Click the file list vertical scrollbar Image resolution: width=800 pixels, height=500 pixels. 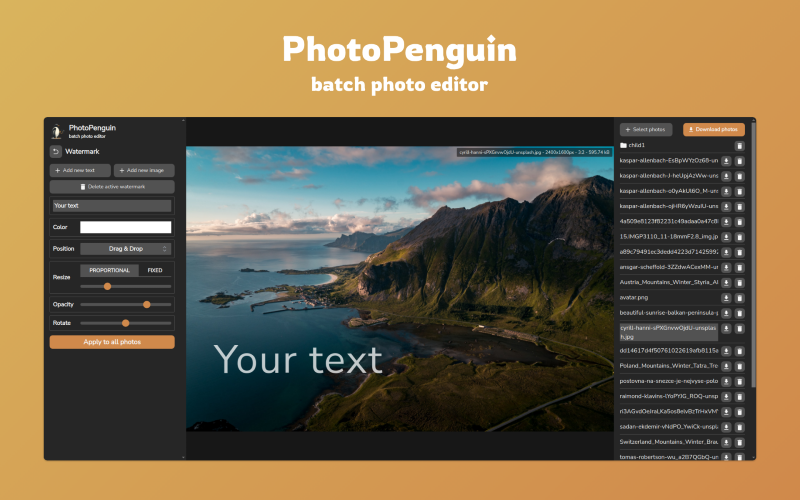click(x=753, y=255)
